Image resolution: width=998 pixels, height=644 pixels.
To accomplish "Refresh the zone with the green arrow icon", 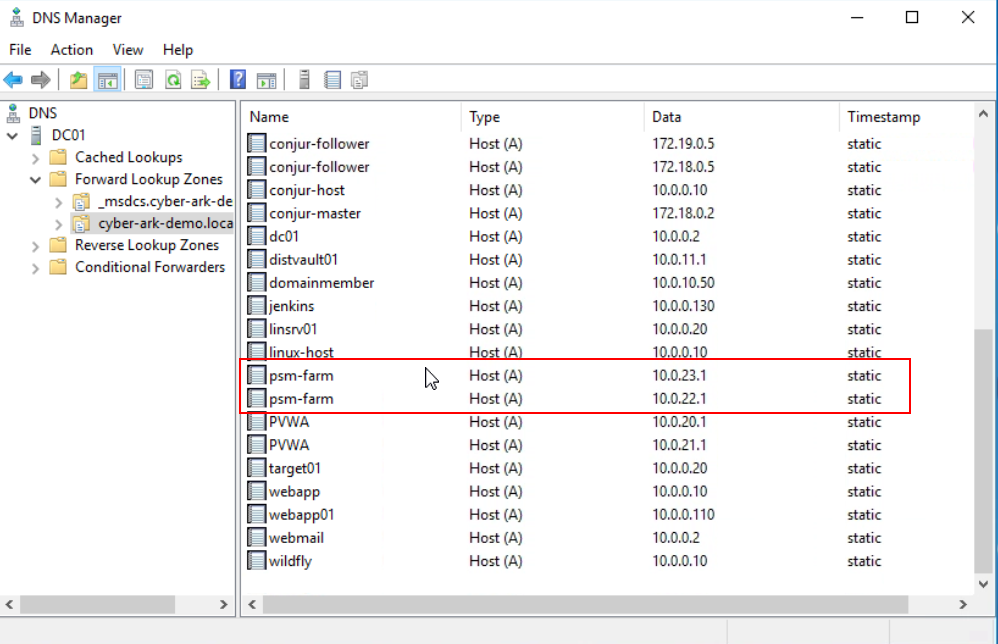I will [x=173, y=80].
